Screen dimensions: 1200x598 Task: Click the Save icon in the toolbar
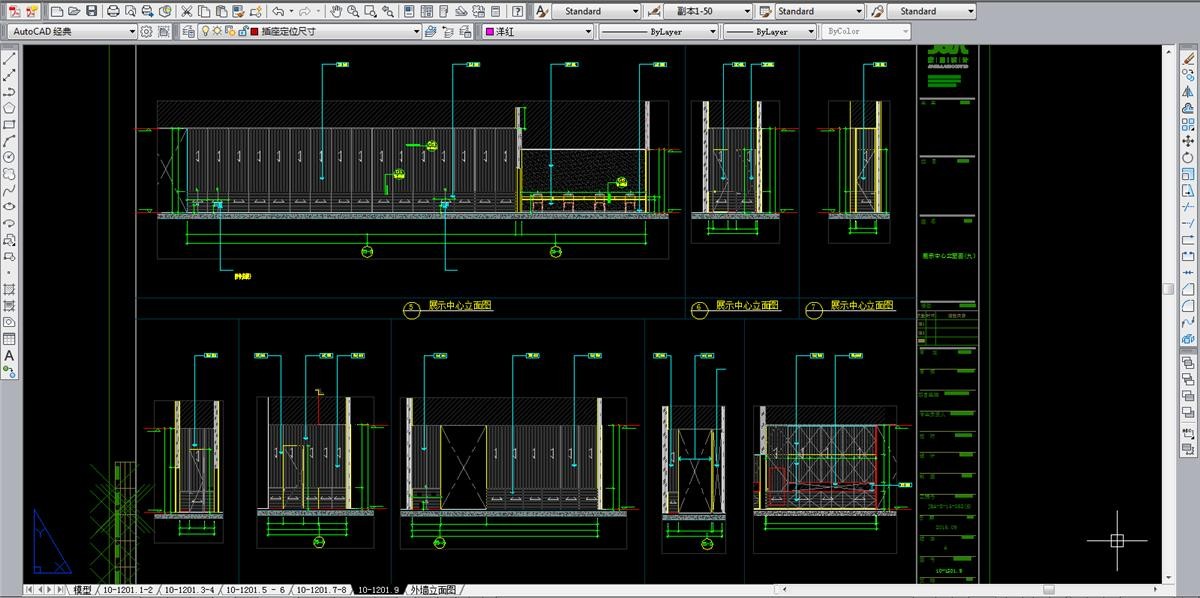92,11
